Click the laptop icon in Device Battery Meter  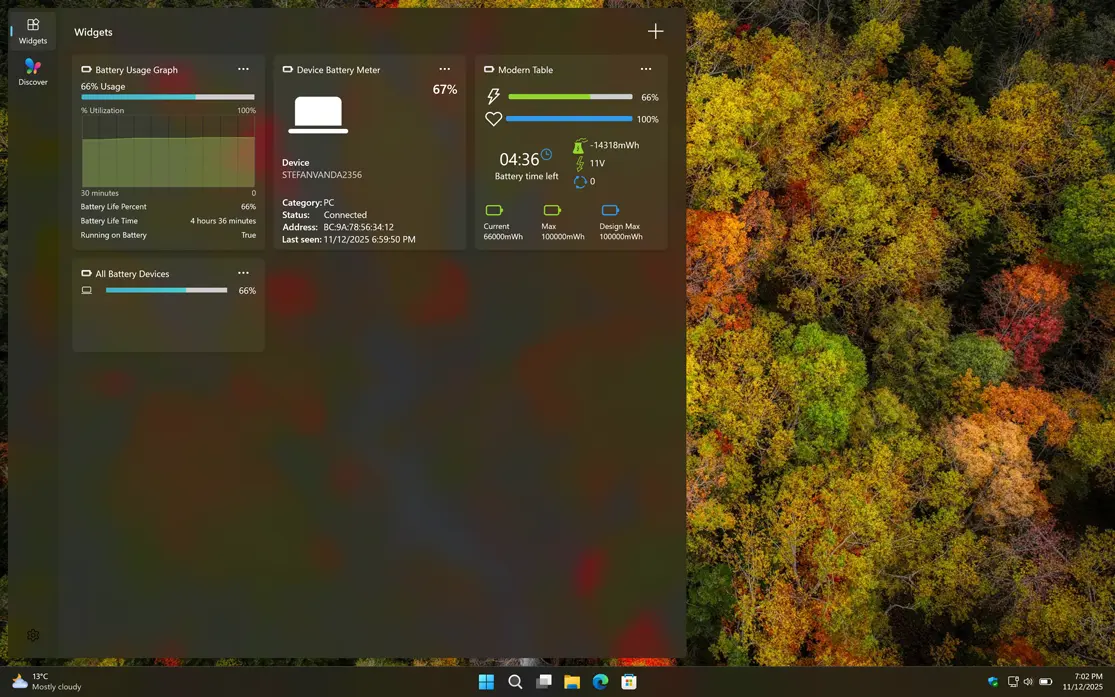(317, 113)
